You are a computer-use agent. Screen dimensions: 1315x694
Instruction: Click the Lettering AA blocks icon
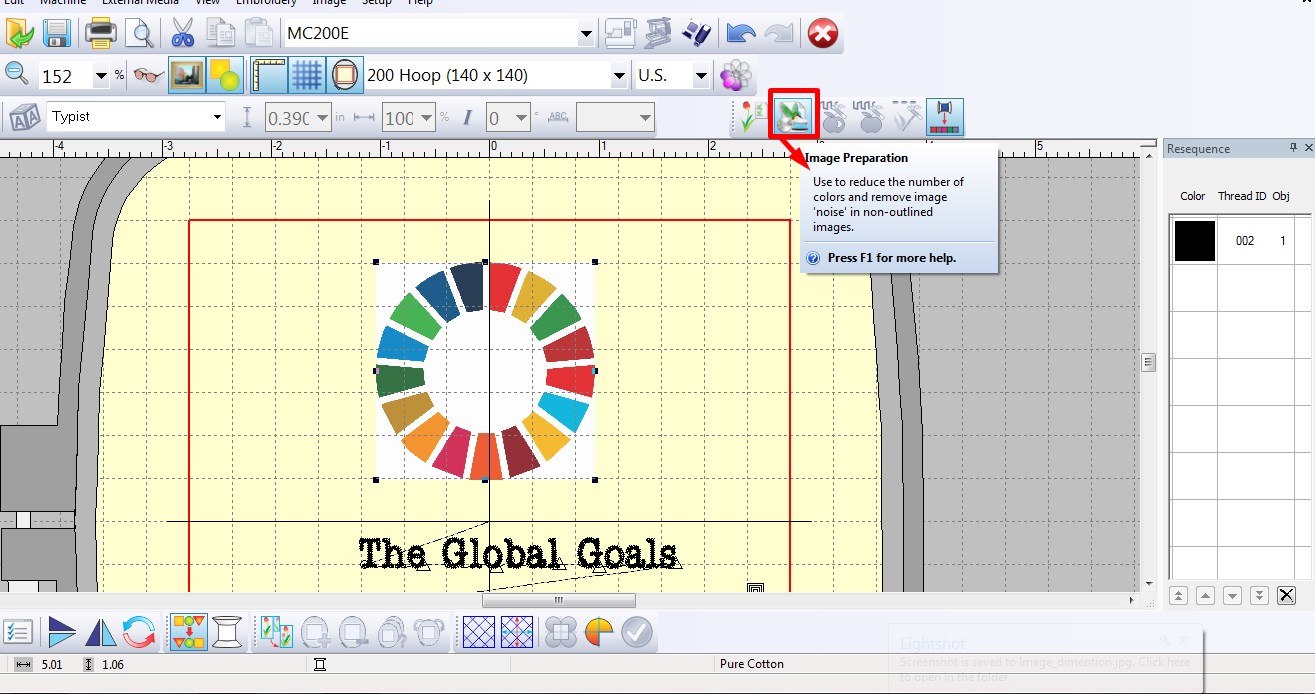point(24,118)
